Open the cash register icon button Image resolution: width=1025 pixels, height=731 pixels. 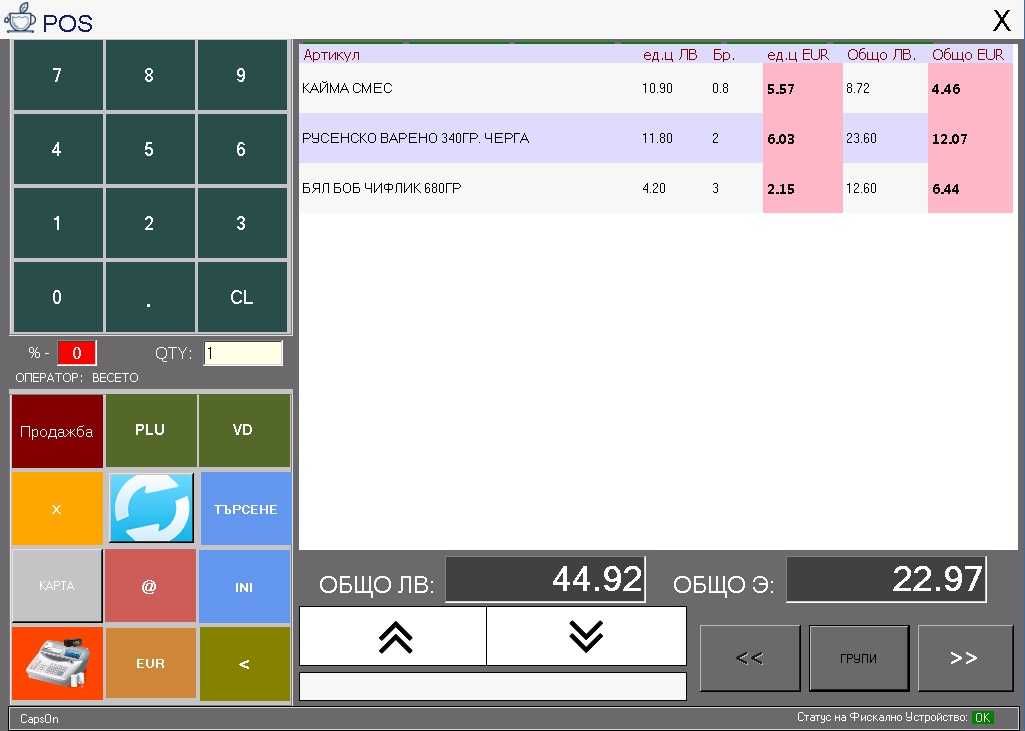(58, 664)
